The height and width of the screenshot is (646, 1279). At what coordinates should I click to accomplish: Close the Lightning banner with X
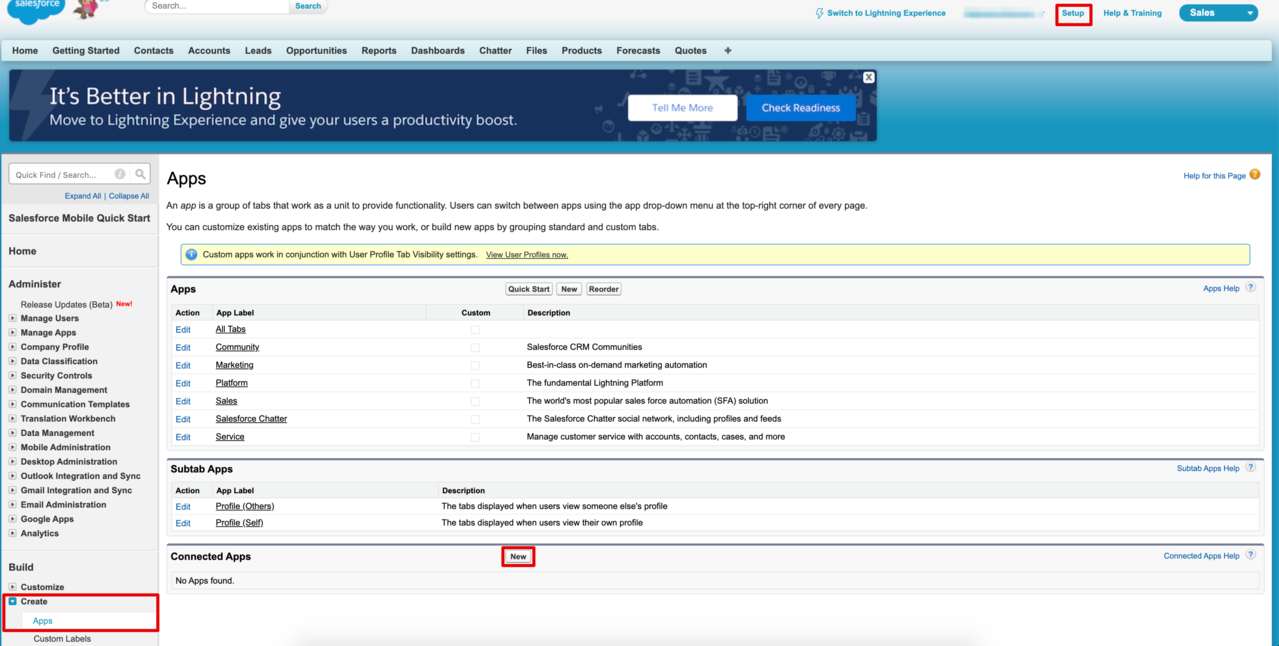tap(868, 77)
